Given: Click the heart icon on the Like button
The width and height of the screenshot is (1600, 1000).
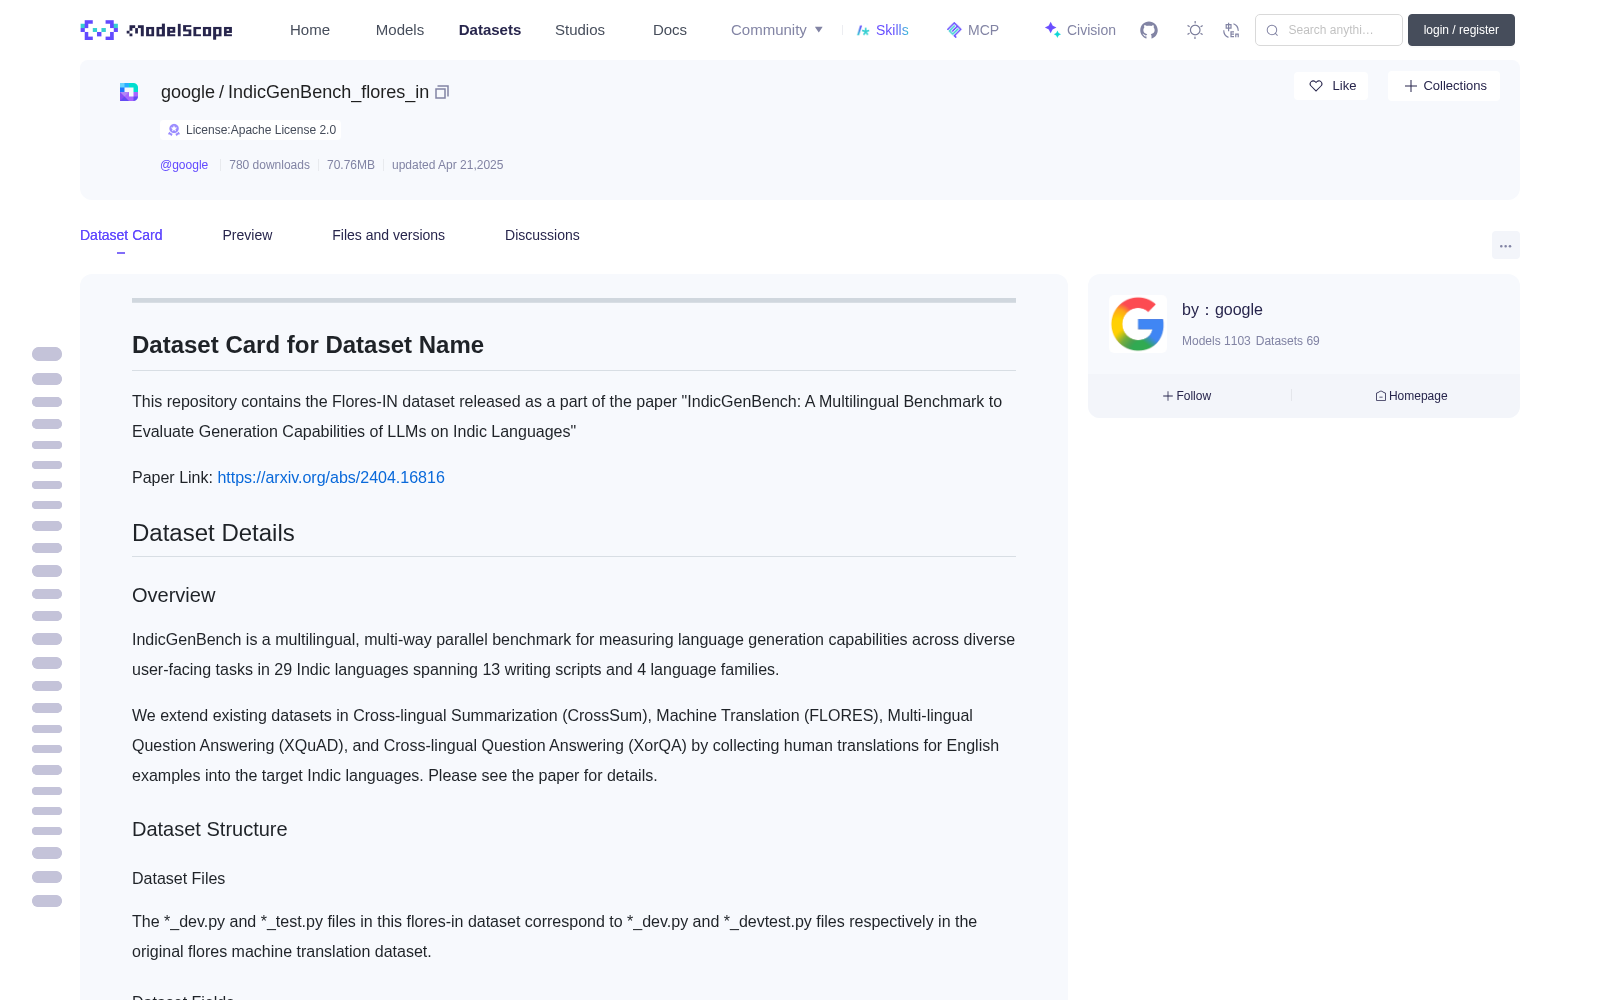Looking at the screenshot, I should pos(1316,86).
